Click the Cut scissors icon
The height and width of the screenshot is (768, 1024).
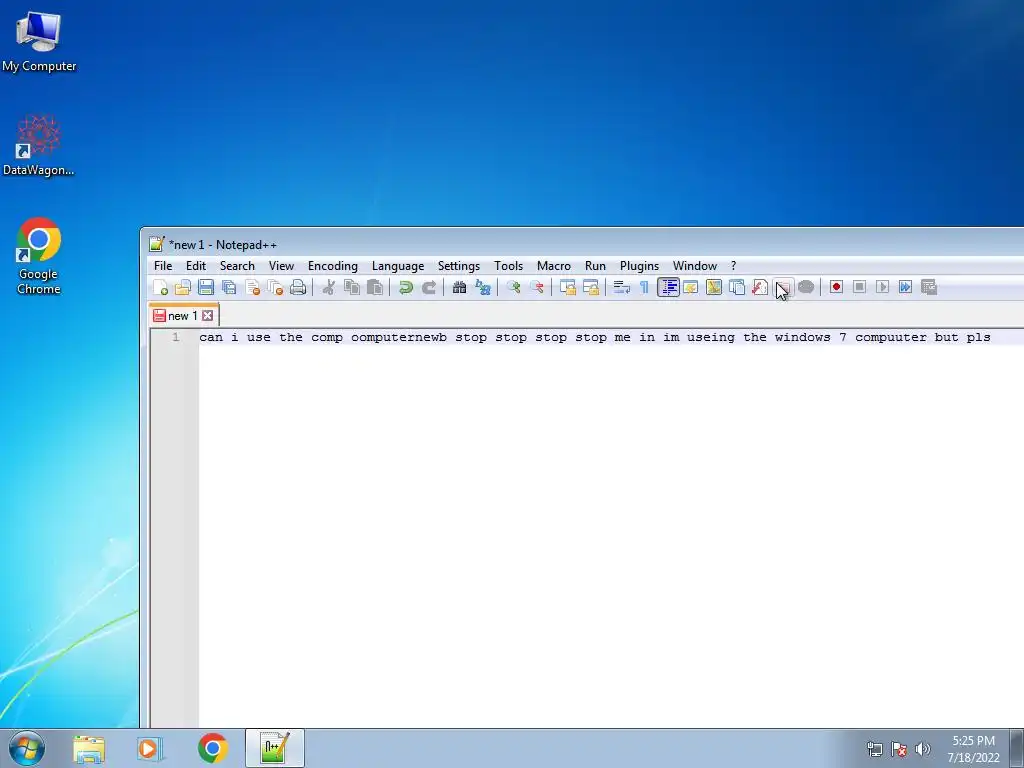(328, 287)
